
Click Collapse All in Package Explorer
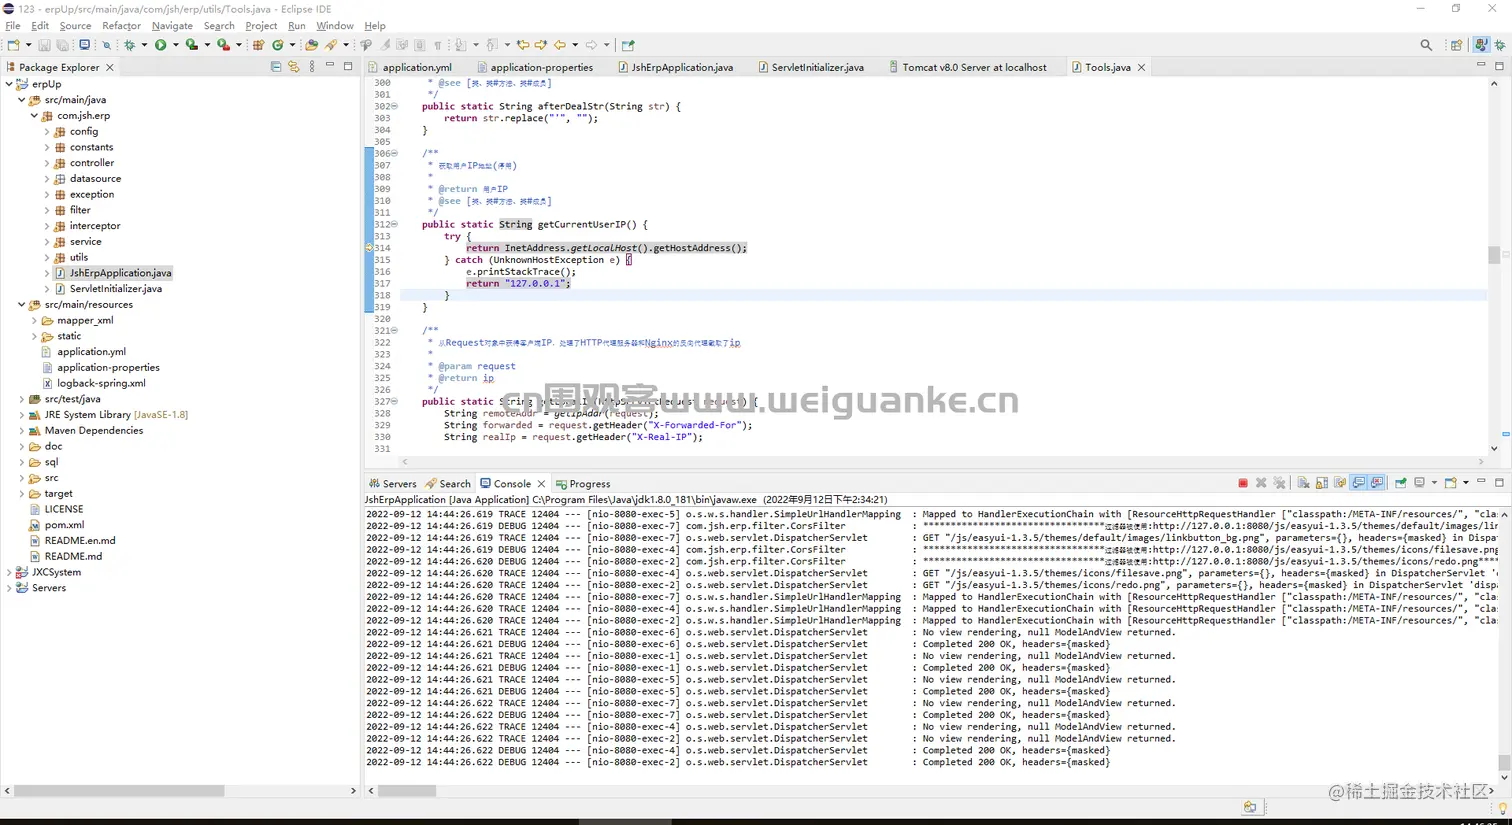pos(276,67)
